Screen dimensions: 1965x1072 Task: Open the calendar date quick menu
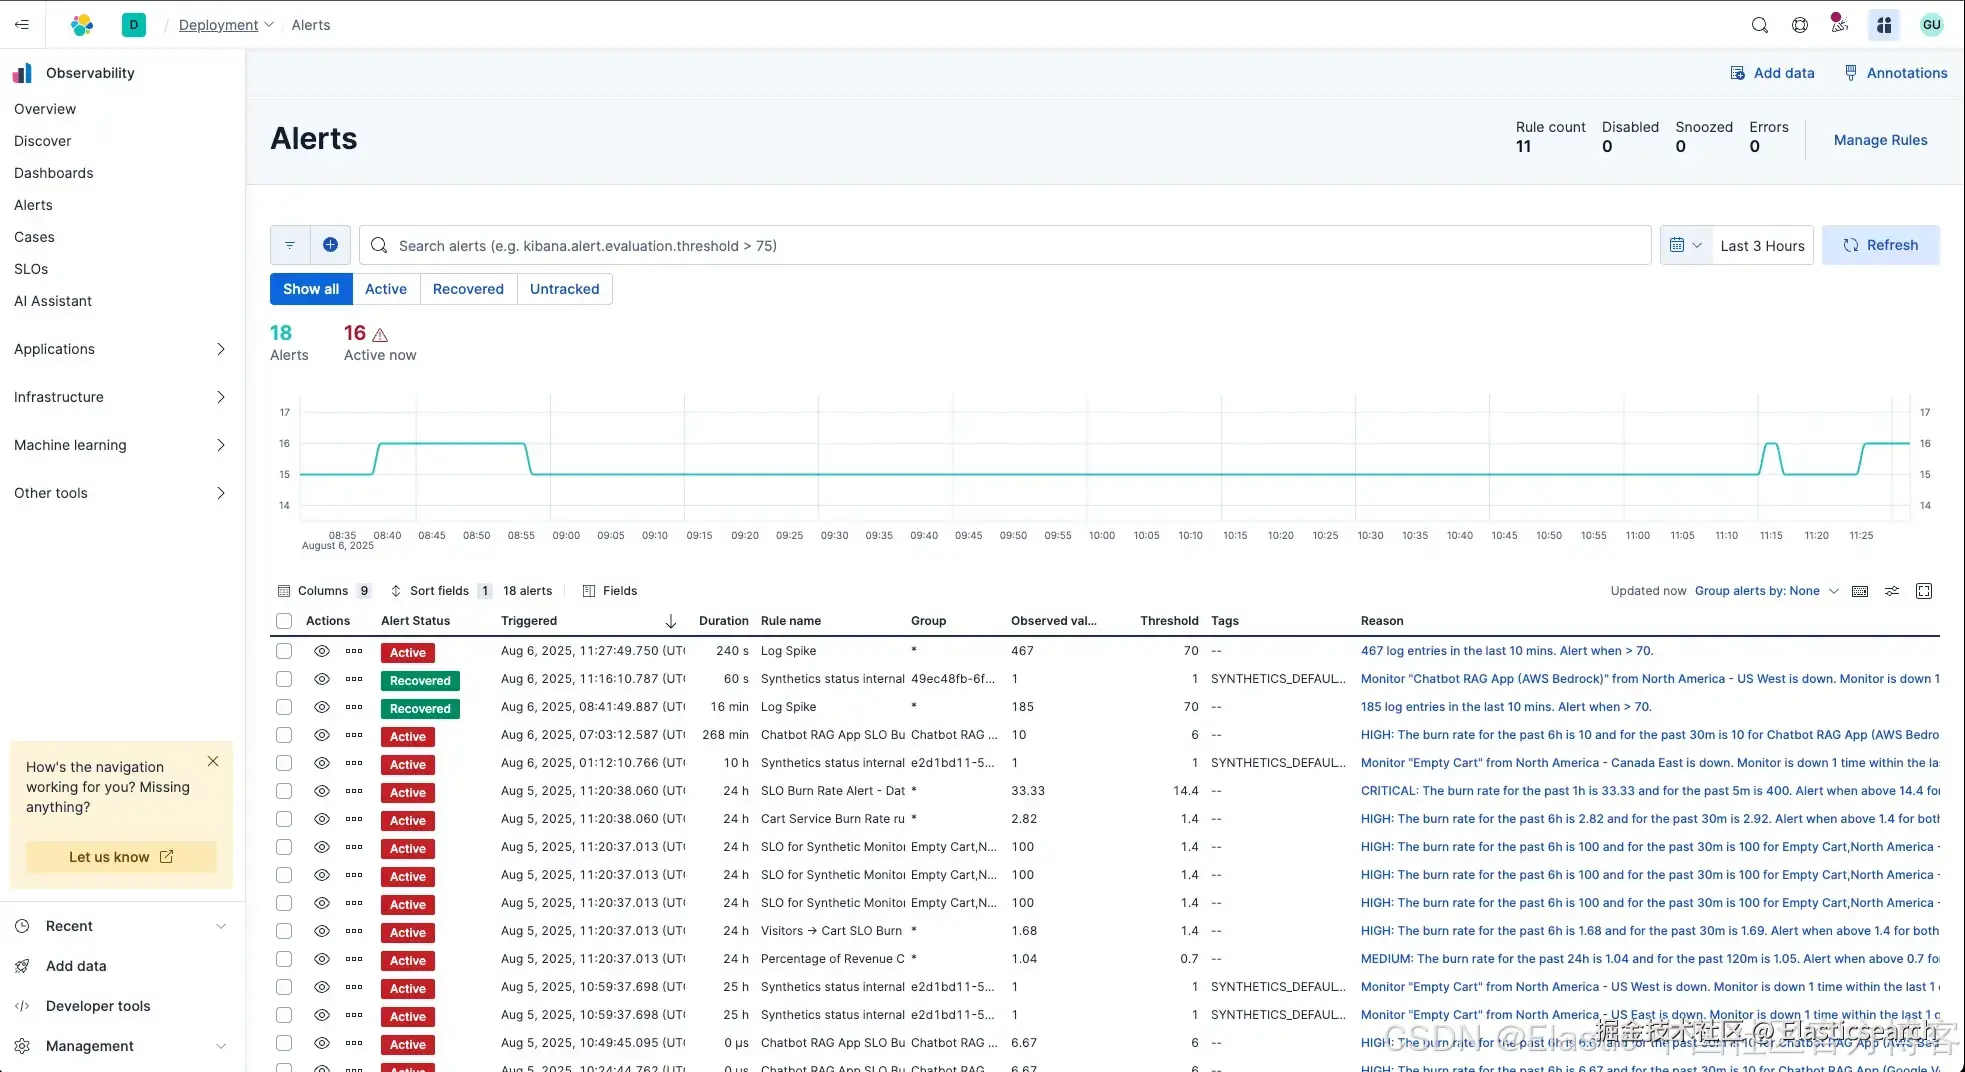[x=1685, y=245]
